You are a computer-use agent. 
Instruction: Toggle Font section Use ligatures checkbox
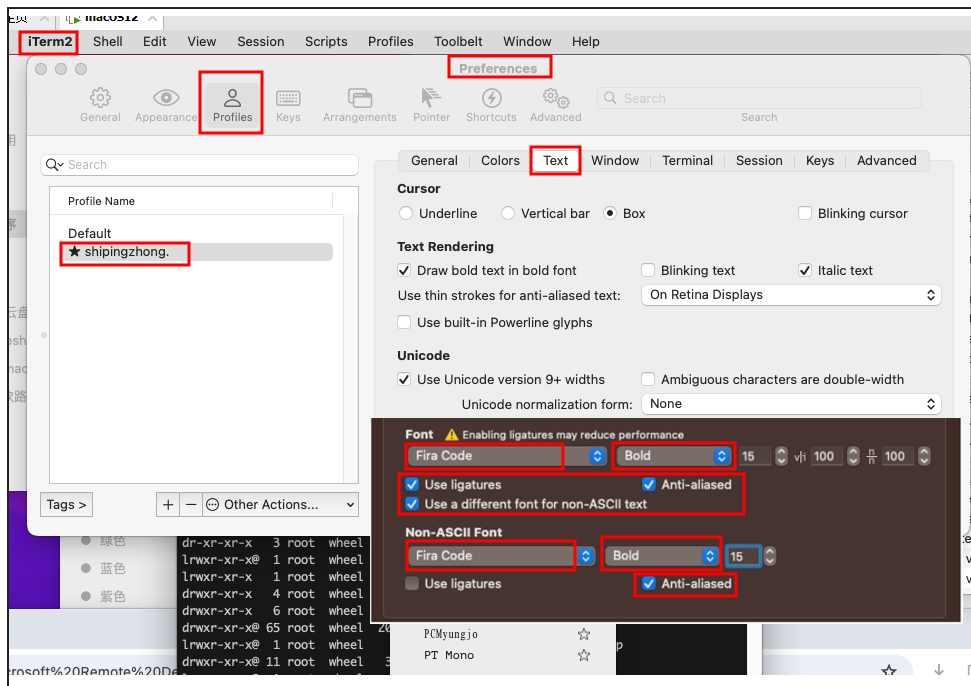pyautogui.click(x=412, y=485)
